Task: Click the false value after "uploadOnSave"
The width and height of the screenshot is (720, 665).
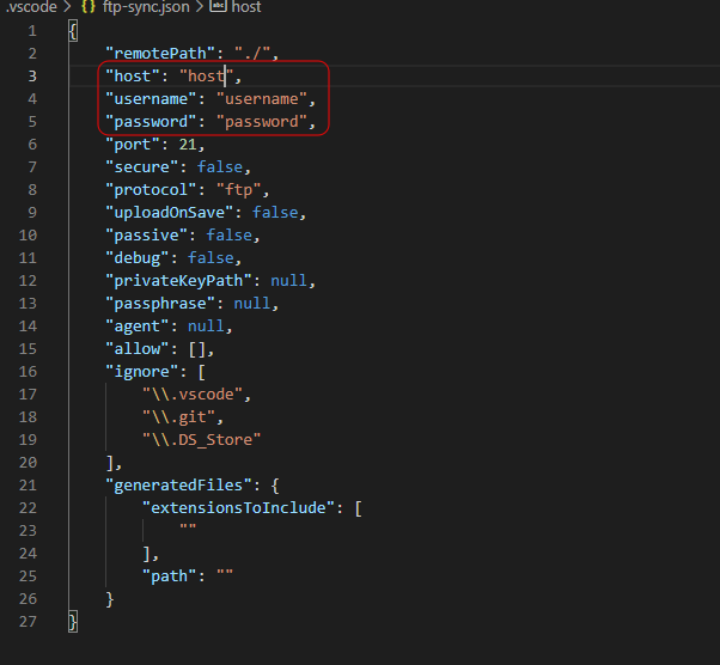Action: point(276,212)
